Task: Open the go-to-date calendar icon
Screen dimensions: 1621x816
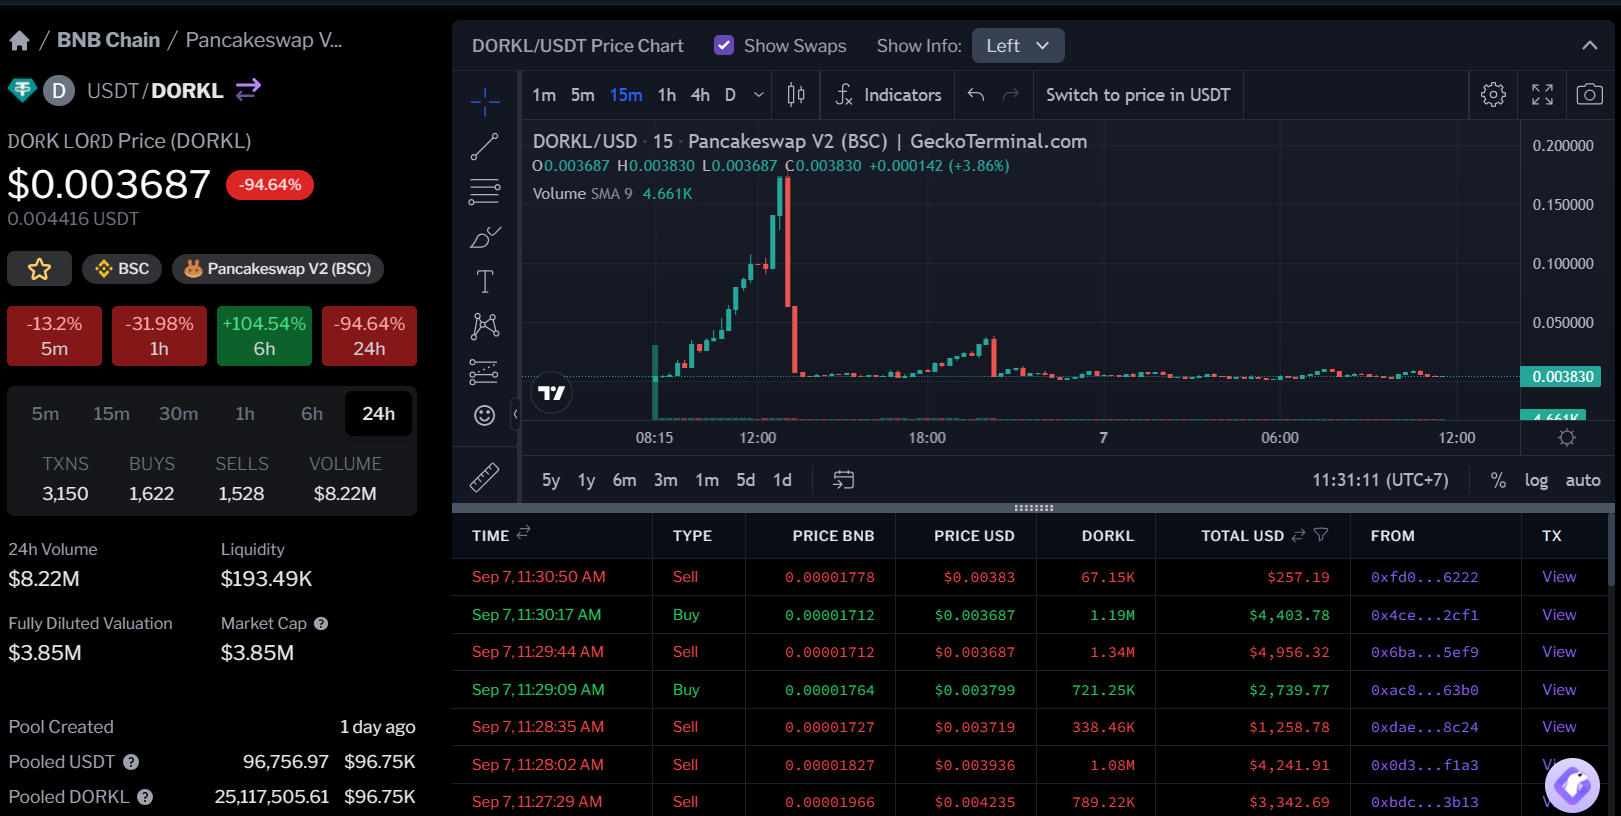Action: (x=843, y=480)
